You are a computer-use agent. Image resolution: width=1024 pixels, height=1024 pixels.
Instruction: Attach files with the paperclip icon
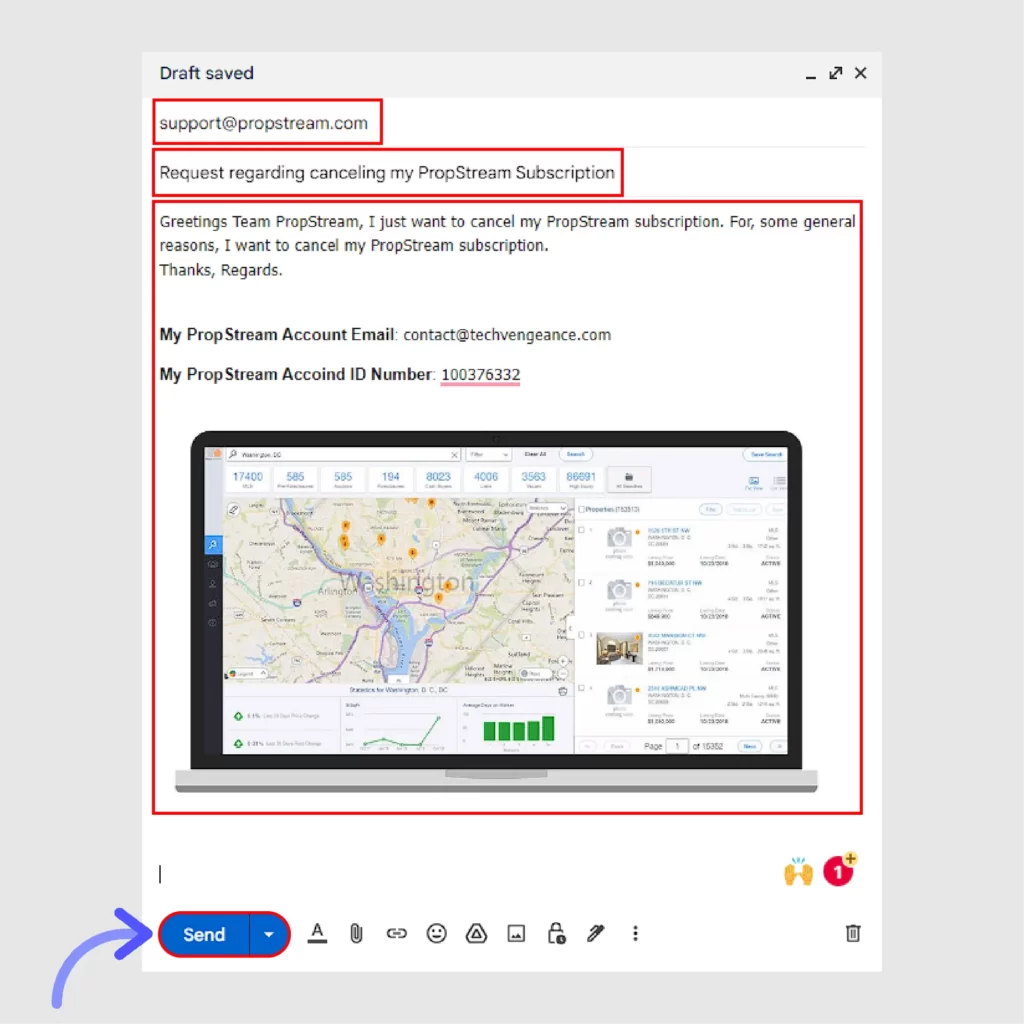[x=357, y=933]
